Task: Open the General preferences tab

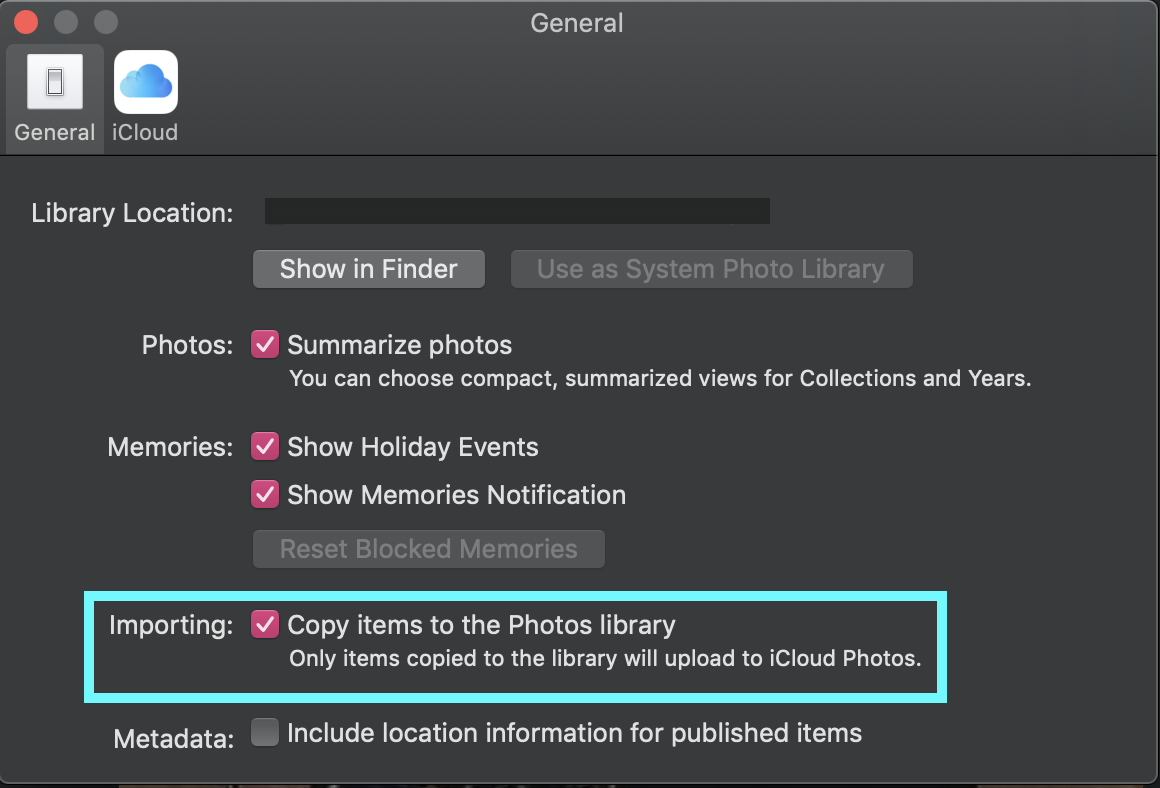Action: pos(55,98)
